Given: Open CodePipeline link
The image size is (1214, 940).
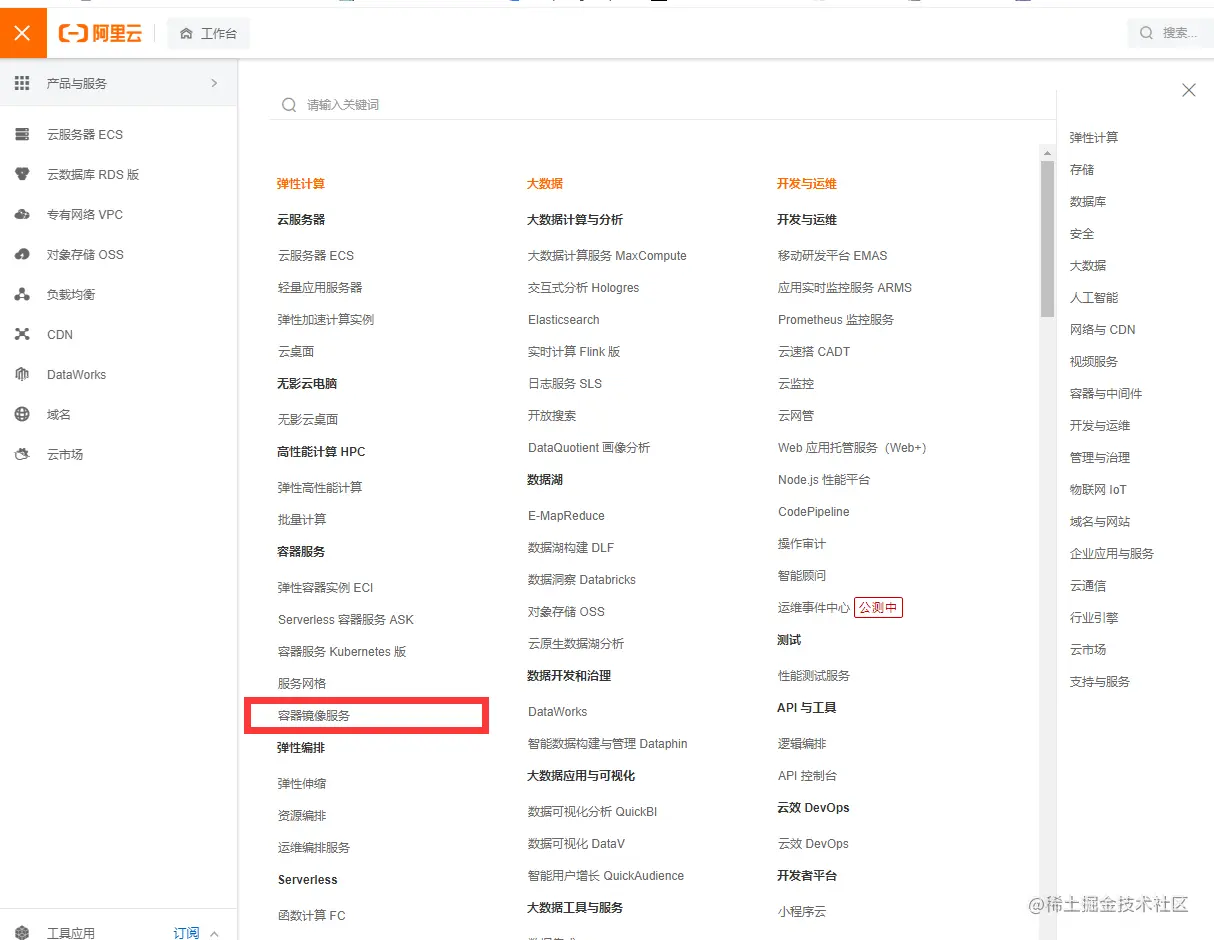Looking at the screenshot, I should coord(814,511).
